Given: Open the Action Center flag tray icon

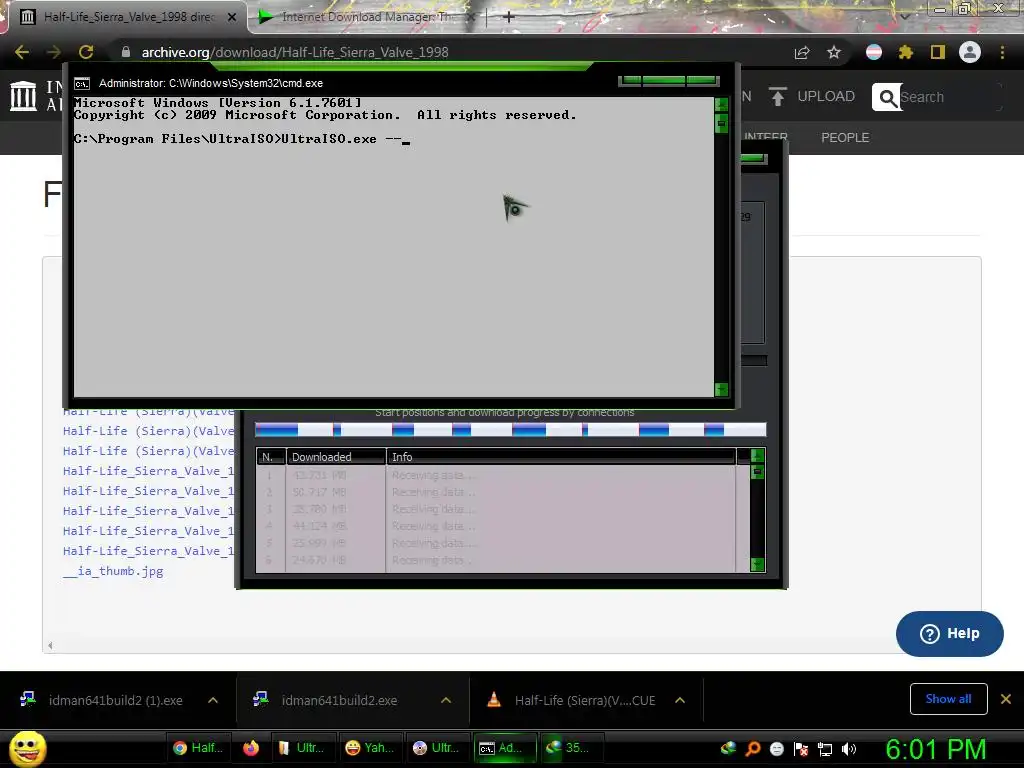Looking at the screenshot, I should click(x=801, y=749).
